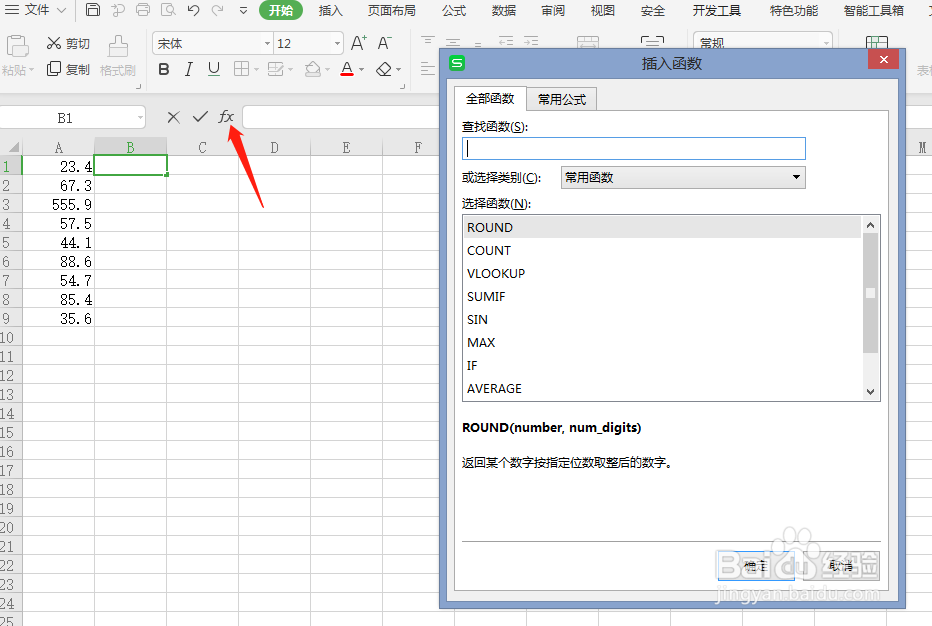Open the font name dropdown
The width and height of the screenshot is (932, 626).
266,43
